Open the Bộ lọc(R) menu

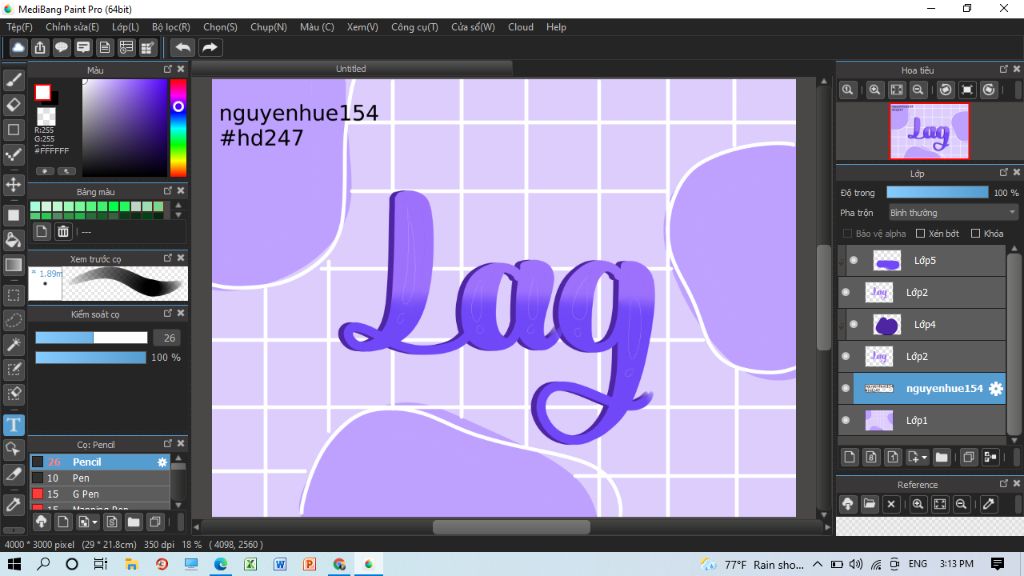(x=171, y=27)
